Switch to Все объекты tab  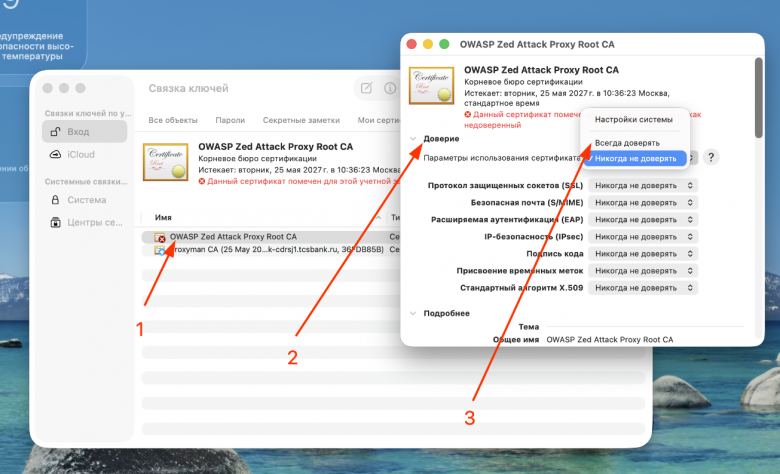[173, 120]
